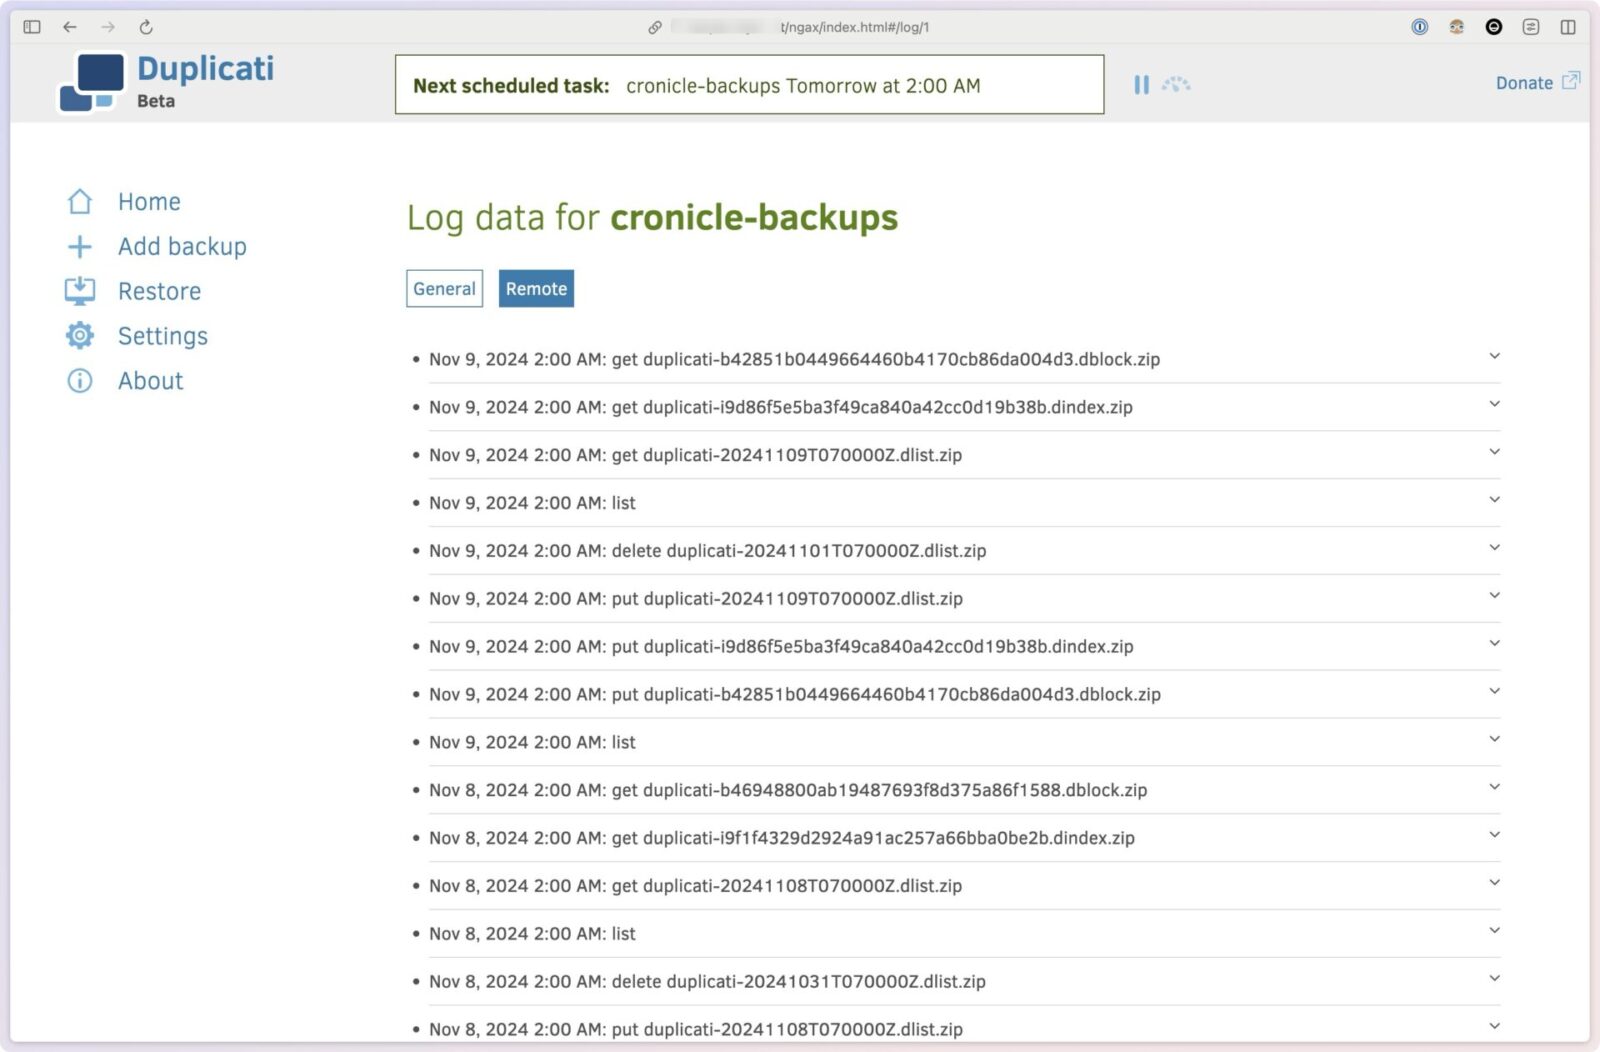Expand the first get dblock.zip entry

coord(1494,357)
